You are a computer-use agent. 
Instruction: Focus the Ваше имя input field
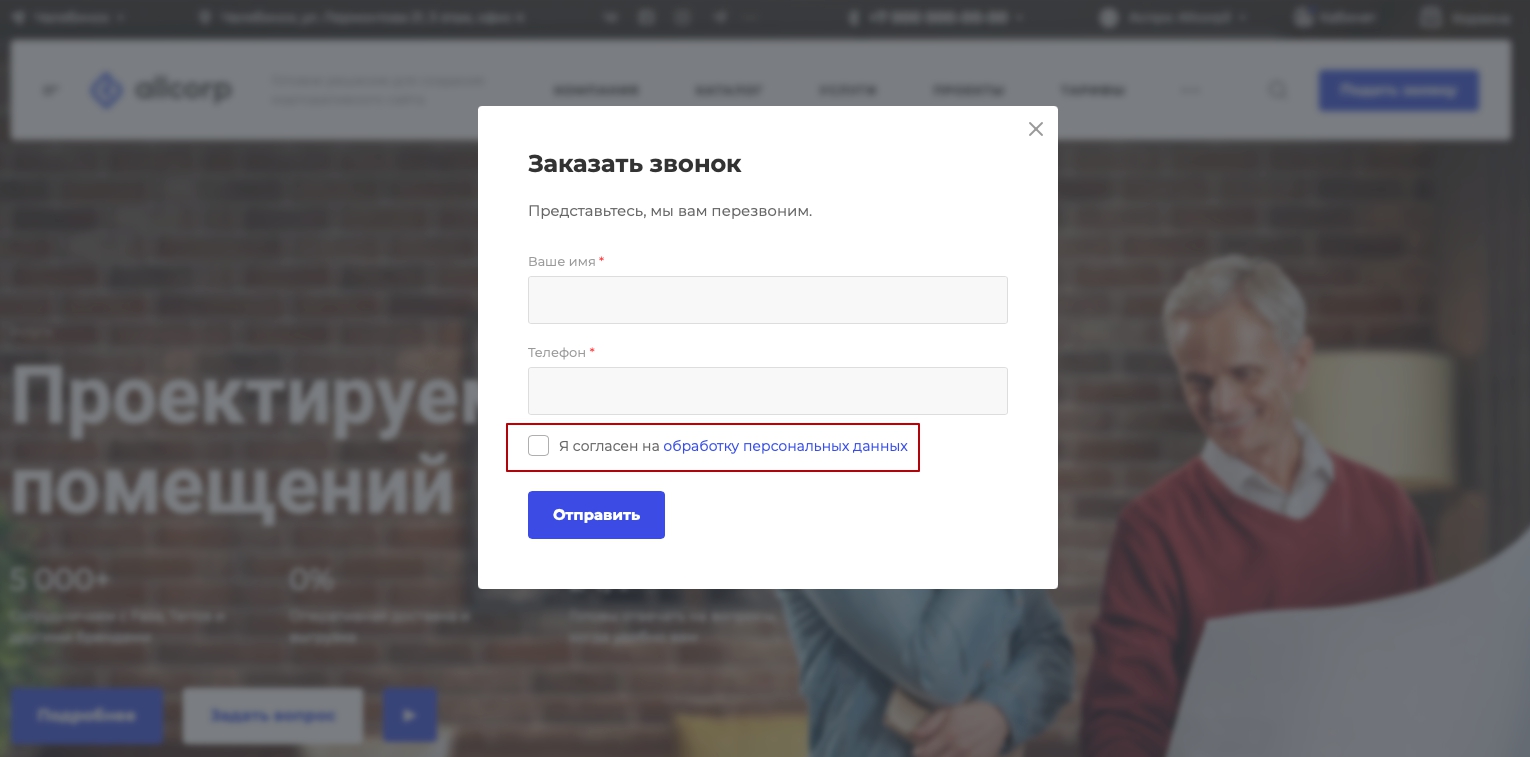(x=768, y=300)
